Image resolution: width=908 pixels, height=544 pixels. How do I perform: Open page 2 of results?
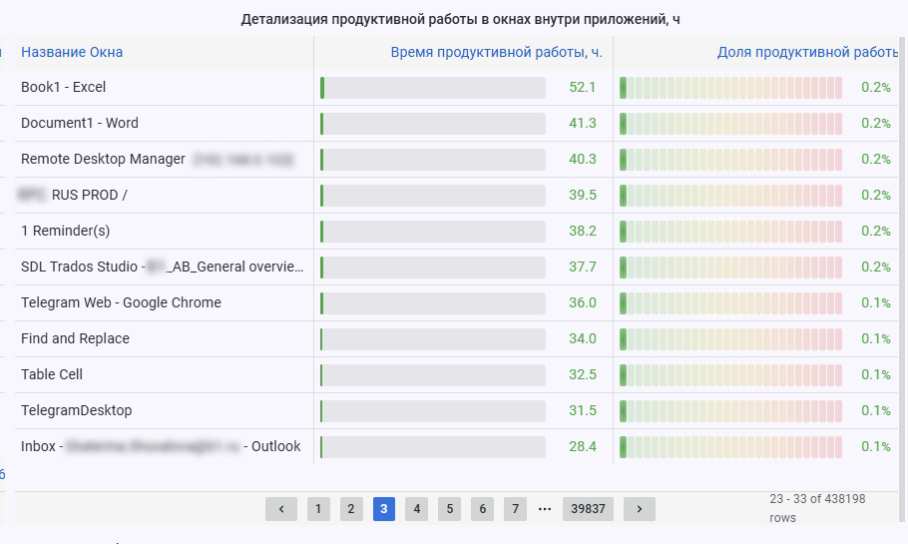350,509
